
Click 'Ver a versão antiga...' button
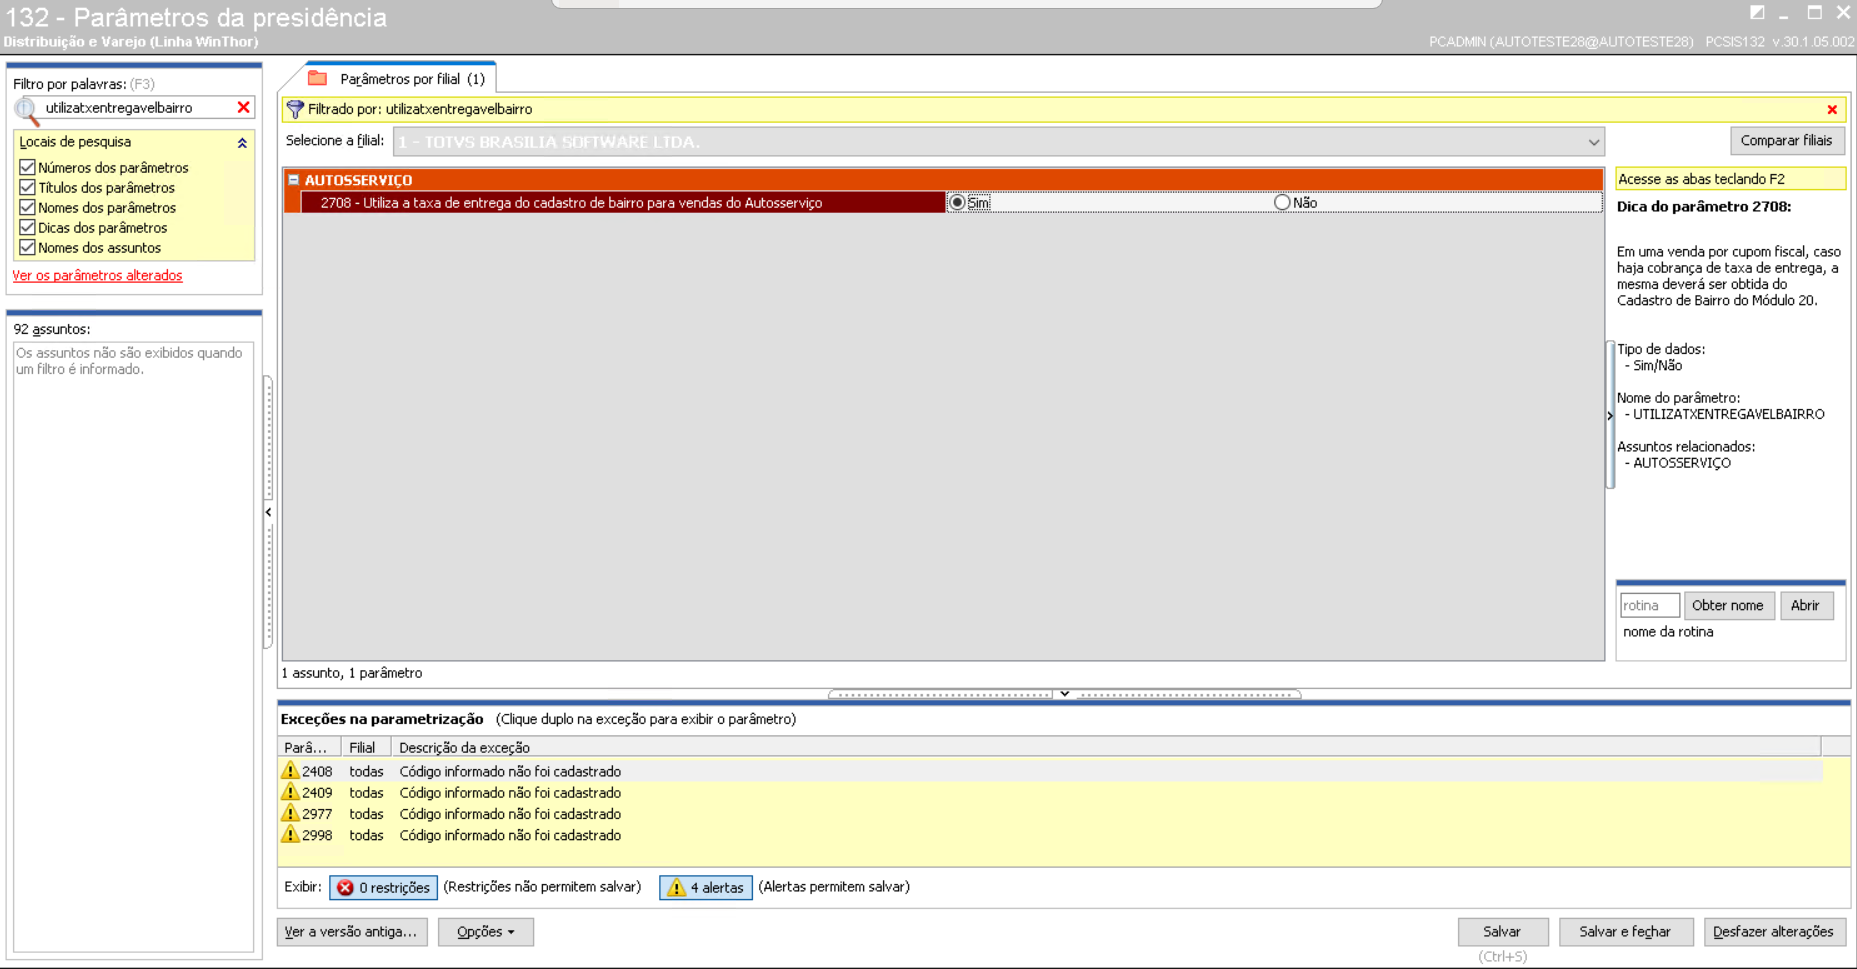[x=351, y=931]
